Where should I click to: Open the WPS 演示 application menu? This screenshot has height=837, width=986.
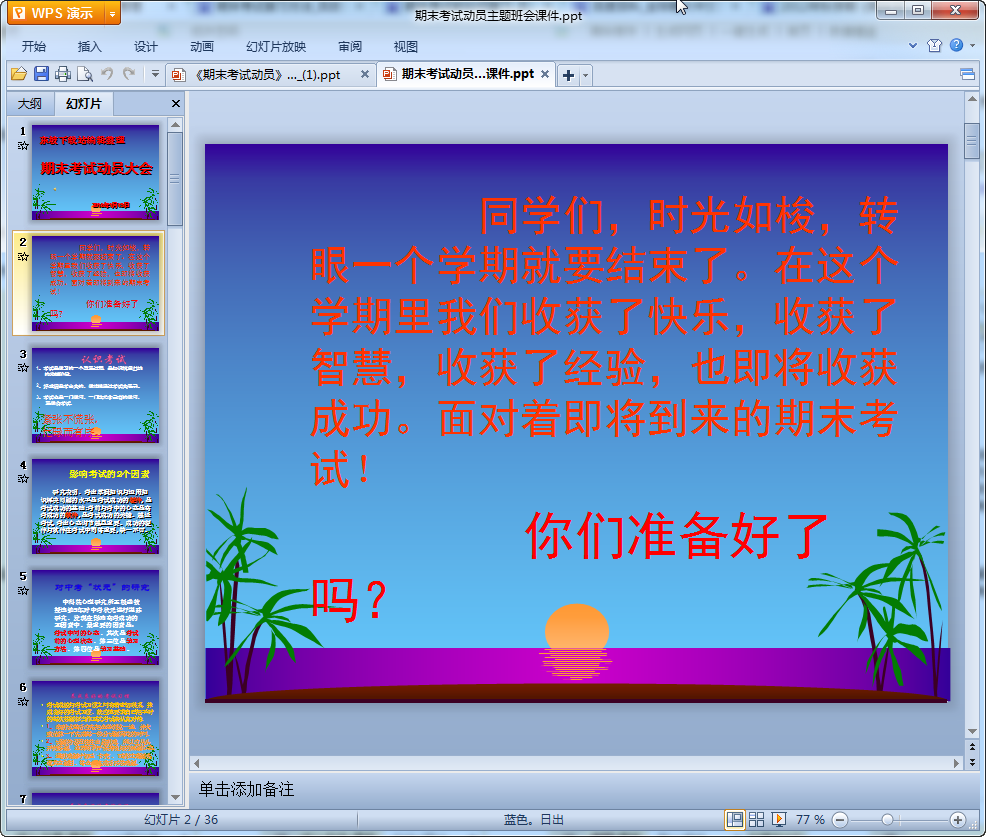pos(55,13)
